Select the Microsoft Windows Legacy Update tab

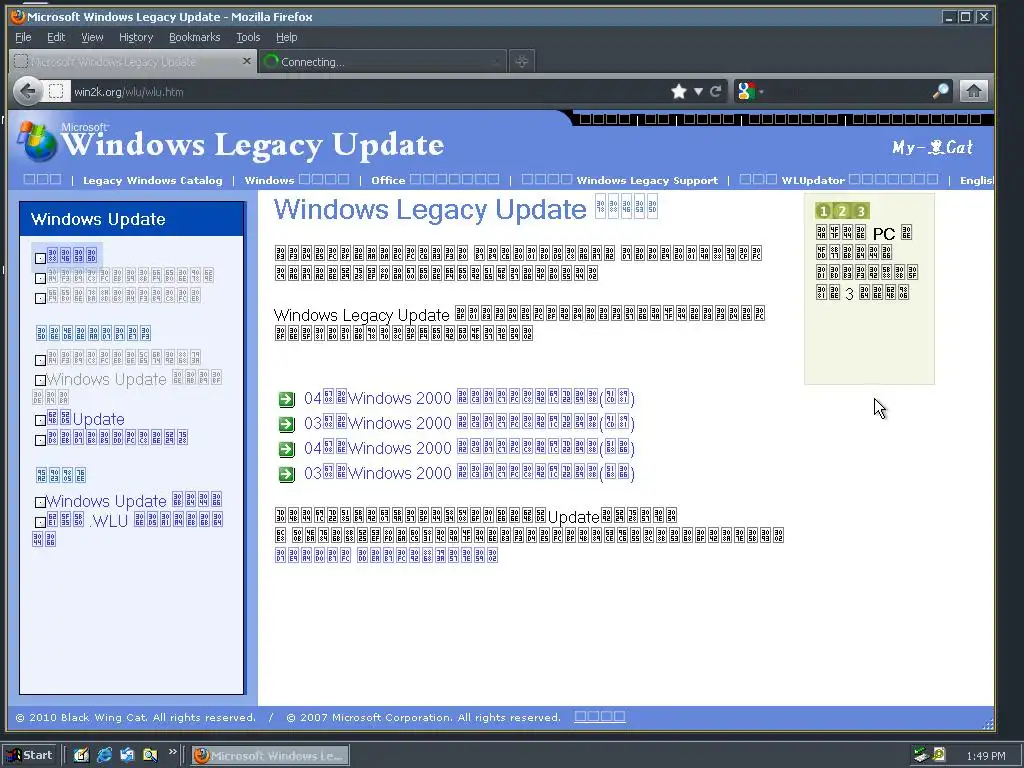click(x=133, y=61)
